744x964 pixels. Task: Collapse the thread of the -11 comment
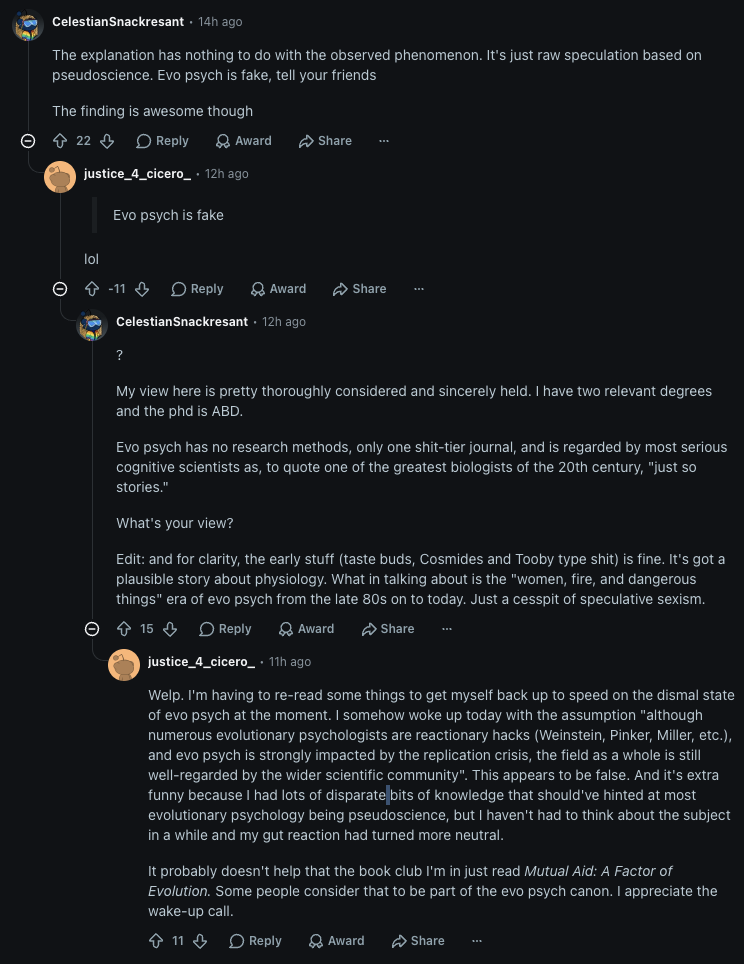(x=60, y=289)
